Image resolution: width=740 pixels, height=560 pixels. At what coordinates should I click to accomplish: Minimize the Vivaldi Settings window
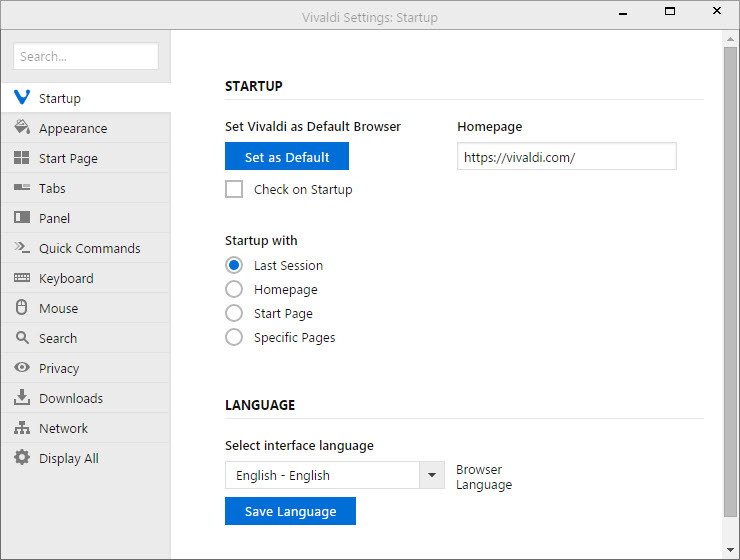pos(623,13)
